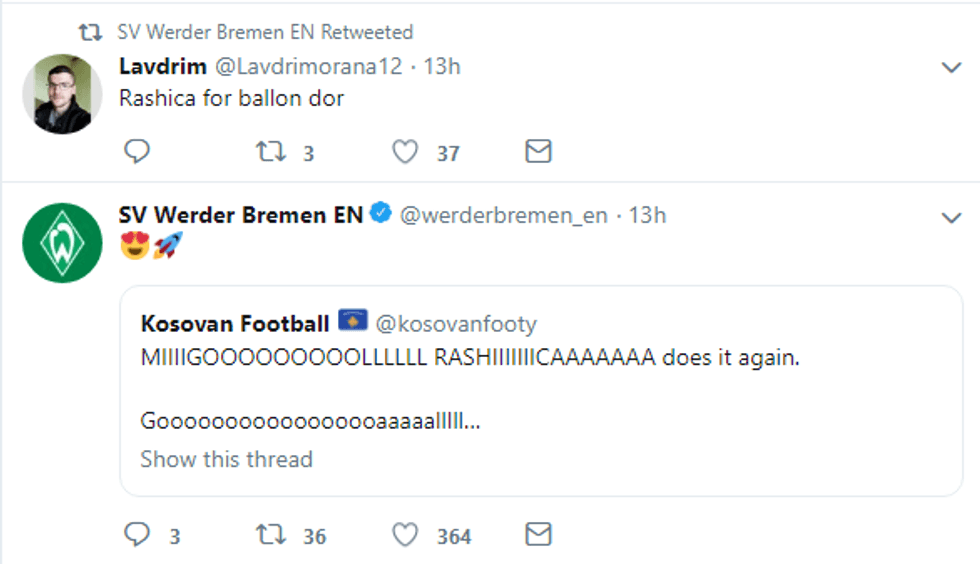Click Show this thread link
The image size is (980, 564).
[x=226, y=459]
